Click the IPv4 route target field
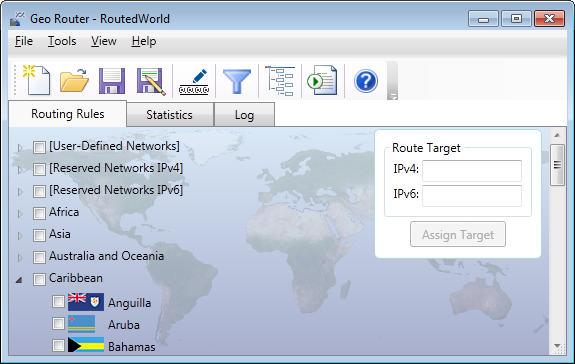The width and height of the screenshot is (575, 364). pyautogui.click(x=472, y=171)
